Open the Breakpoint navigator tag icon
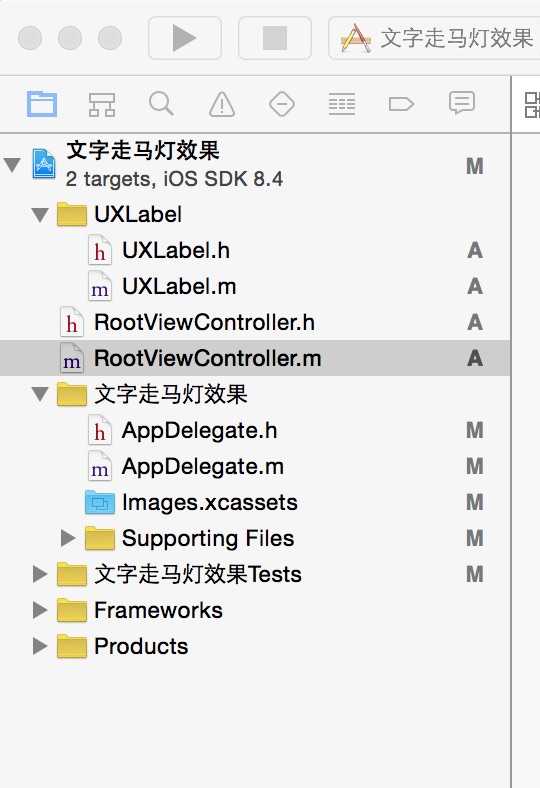Viewport: 540px width, 788px height. [x=401, y=104]
